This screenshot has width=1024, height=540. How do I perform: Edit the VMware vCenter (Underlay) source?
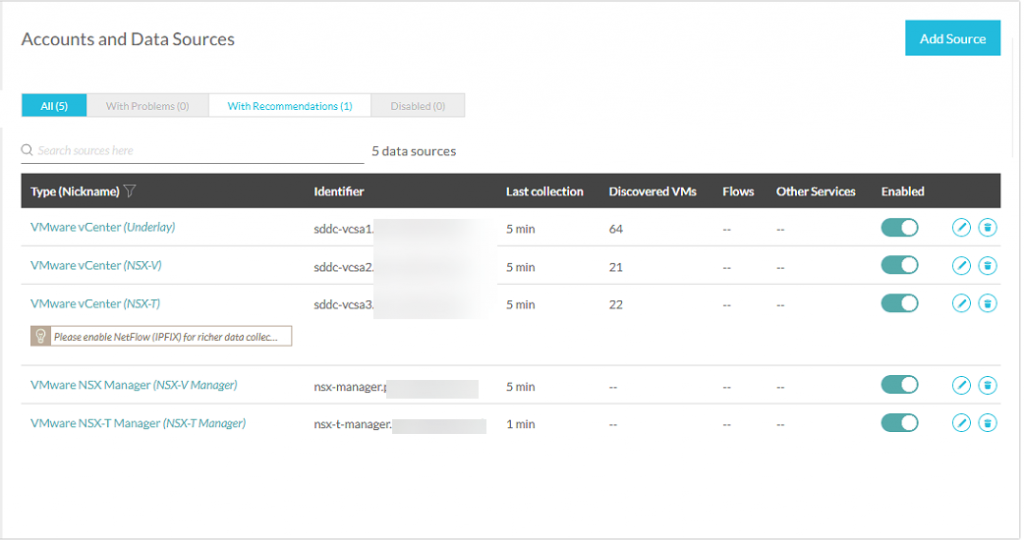[961, 227]
